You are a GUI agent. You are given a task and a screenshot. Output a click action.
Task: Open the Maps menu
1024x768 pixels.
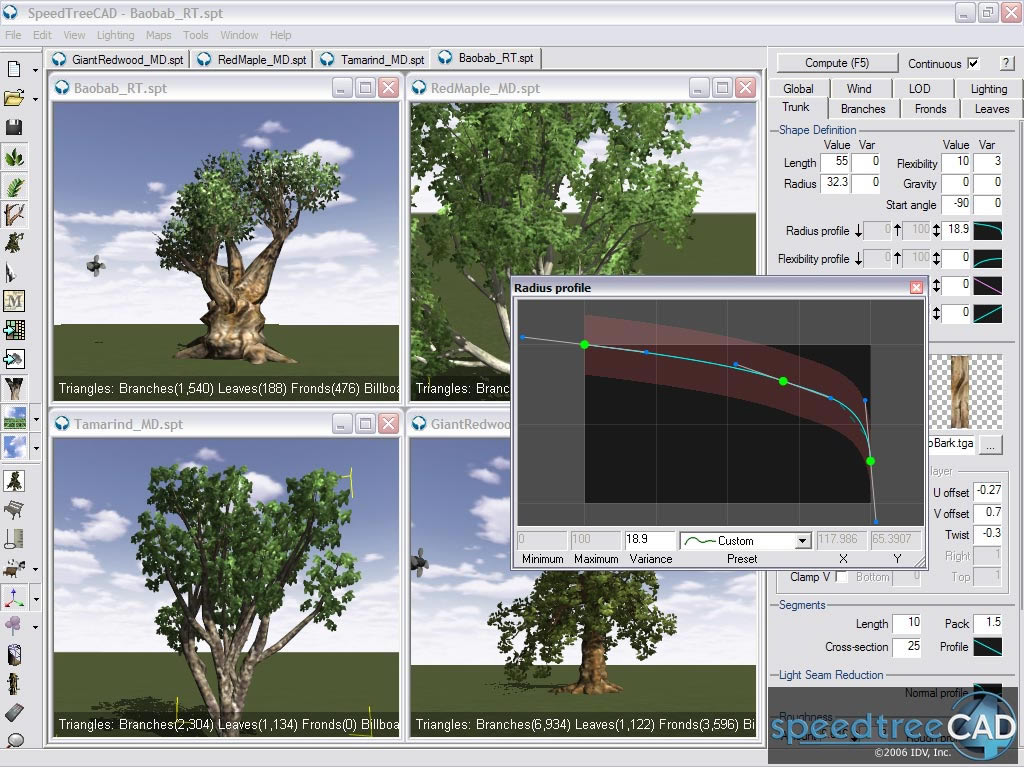click(158, 35)
